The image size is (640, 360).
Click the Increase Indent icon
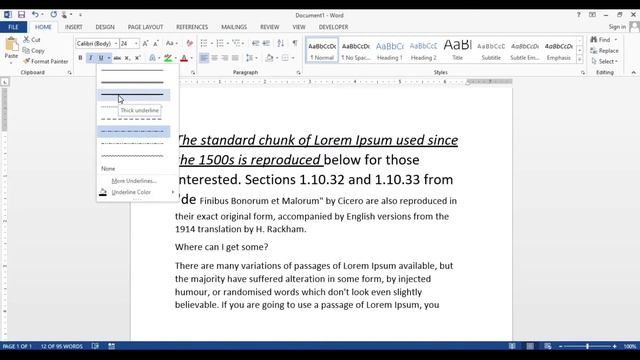click(x=266, y=43)
